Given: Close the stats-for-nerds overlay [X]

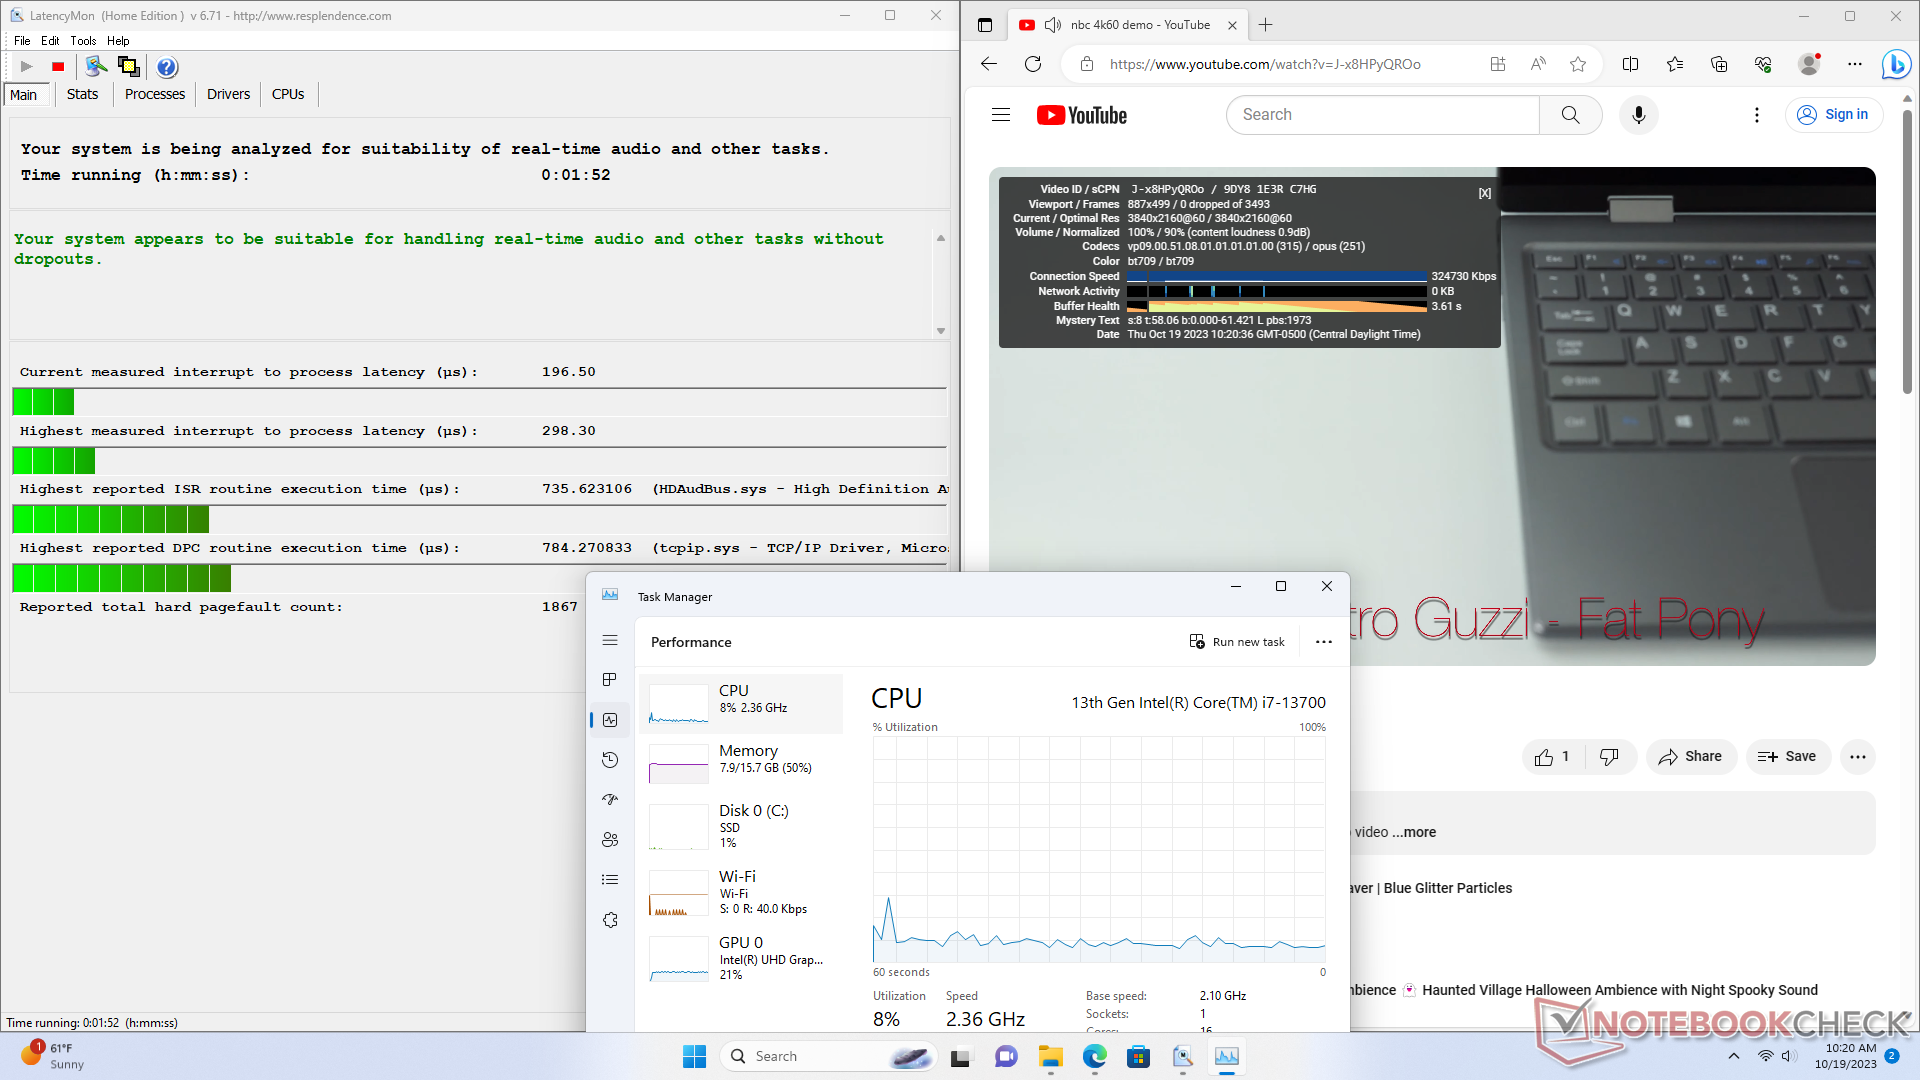Looking at the screenshot, I should click(x=1485, y=193).
